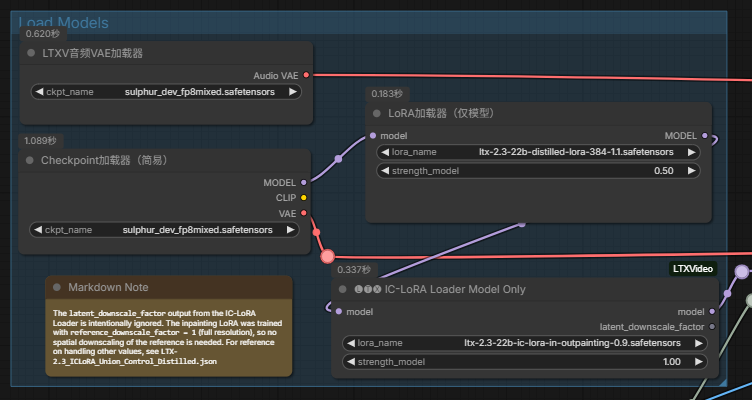The image size is (752, 400).
Task: Click strength_model 0.50 value field
Action: click(x=538, y=171)
